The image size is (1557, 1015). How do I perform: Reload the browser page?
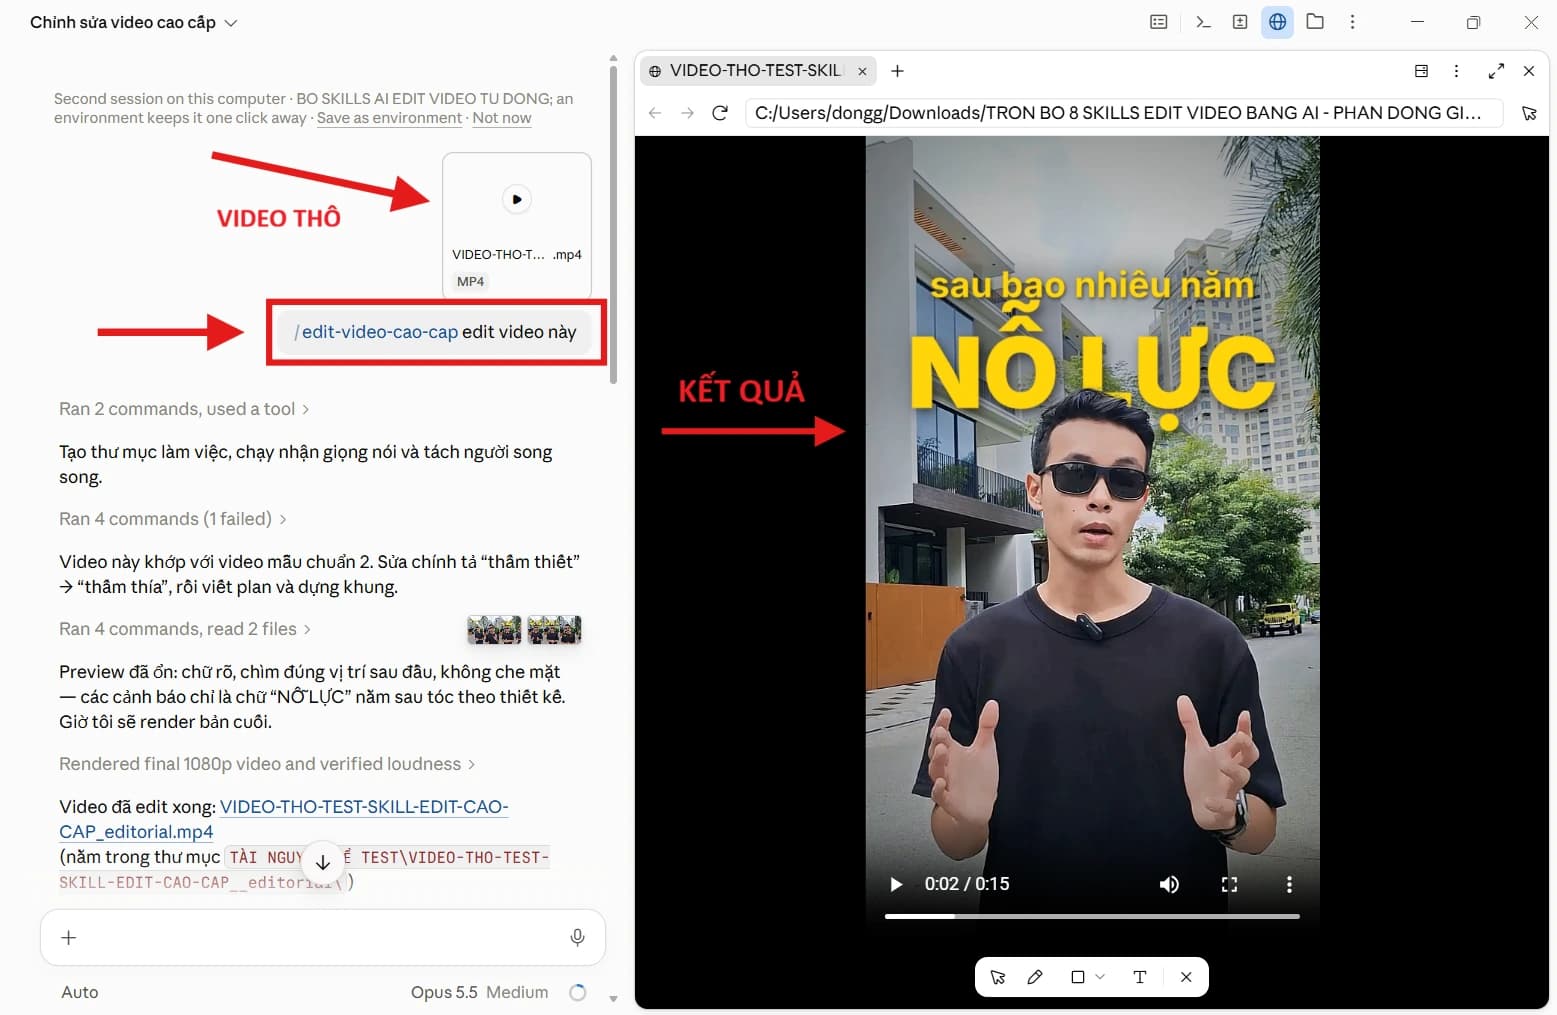tap(719, 113)
